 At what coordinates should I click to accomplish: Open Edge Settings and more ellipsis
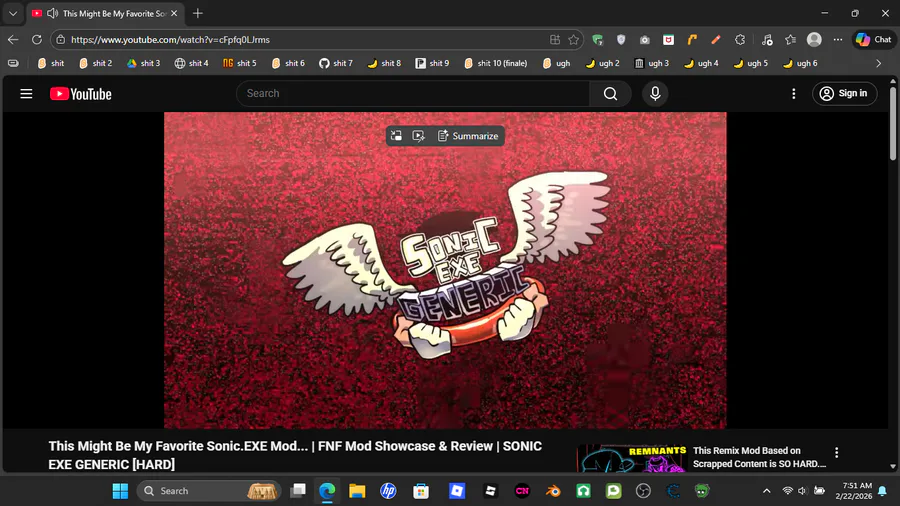838,40
